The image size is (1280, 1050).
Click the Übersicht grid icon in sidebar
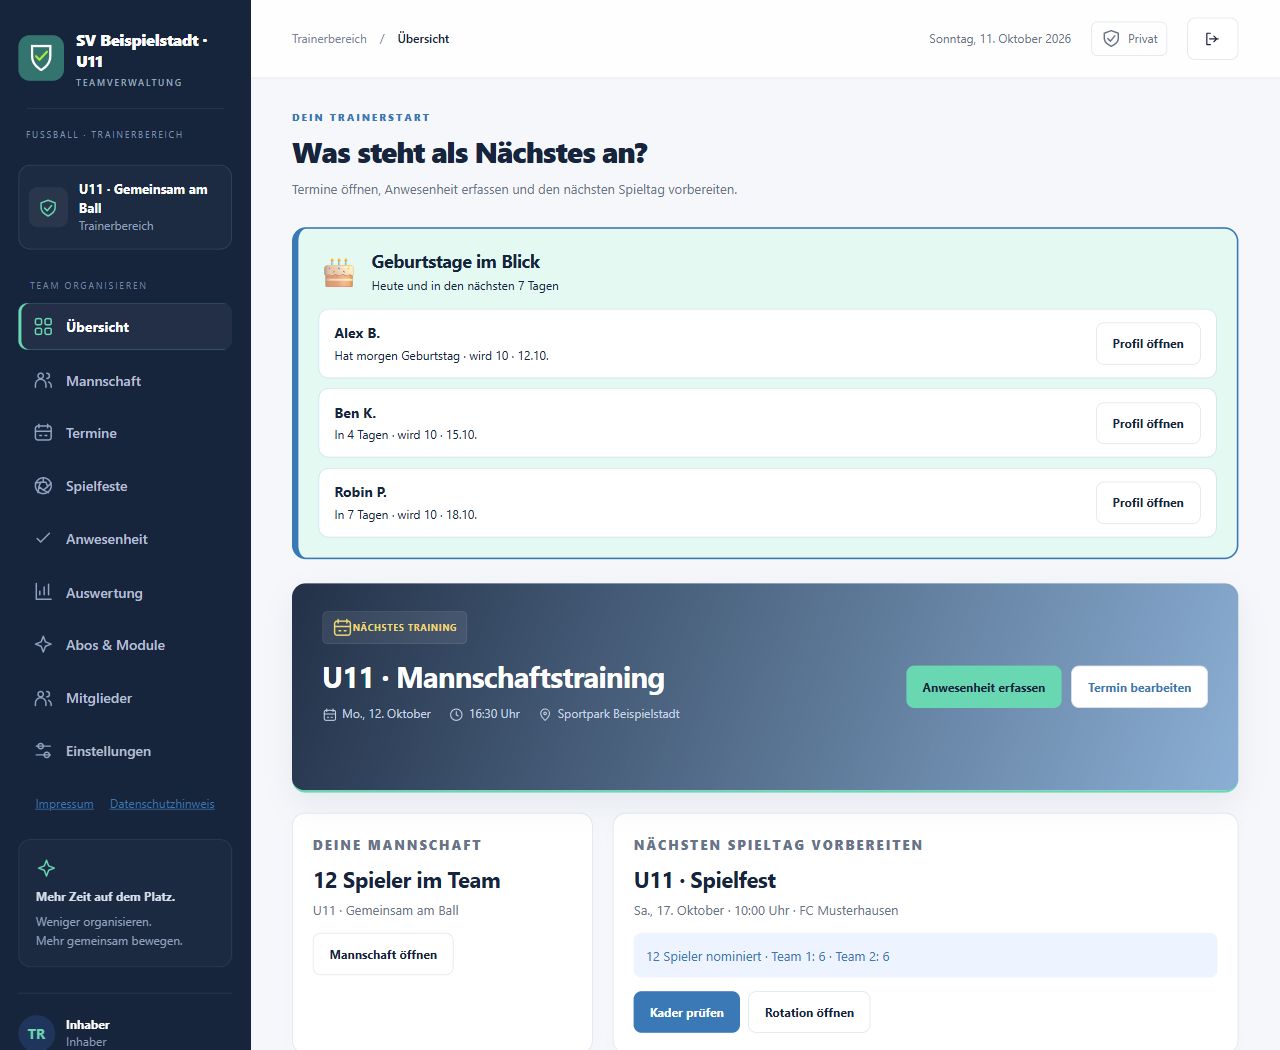pos(43,327)
